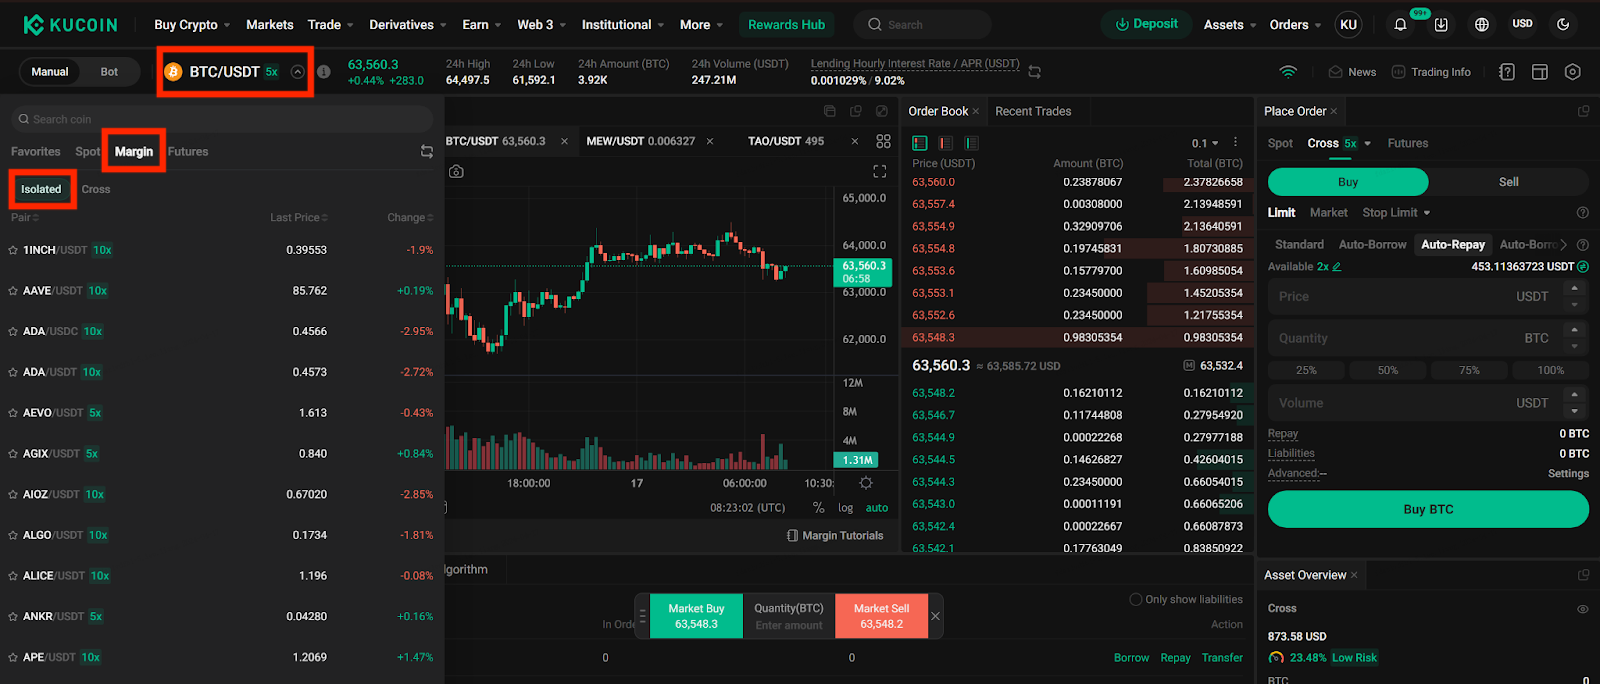Viewport: 1600px width, 684px height.
Task: Click the refresh icon beside lending interest rate
Action: [1035, 72]
